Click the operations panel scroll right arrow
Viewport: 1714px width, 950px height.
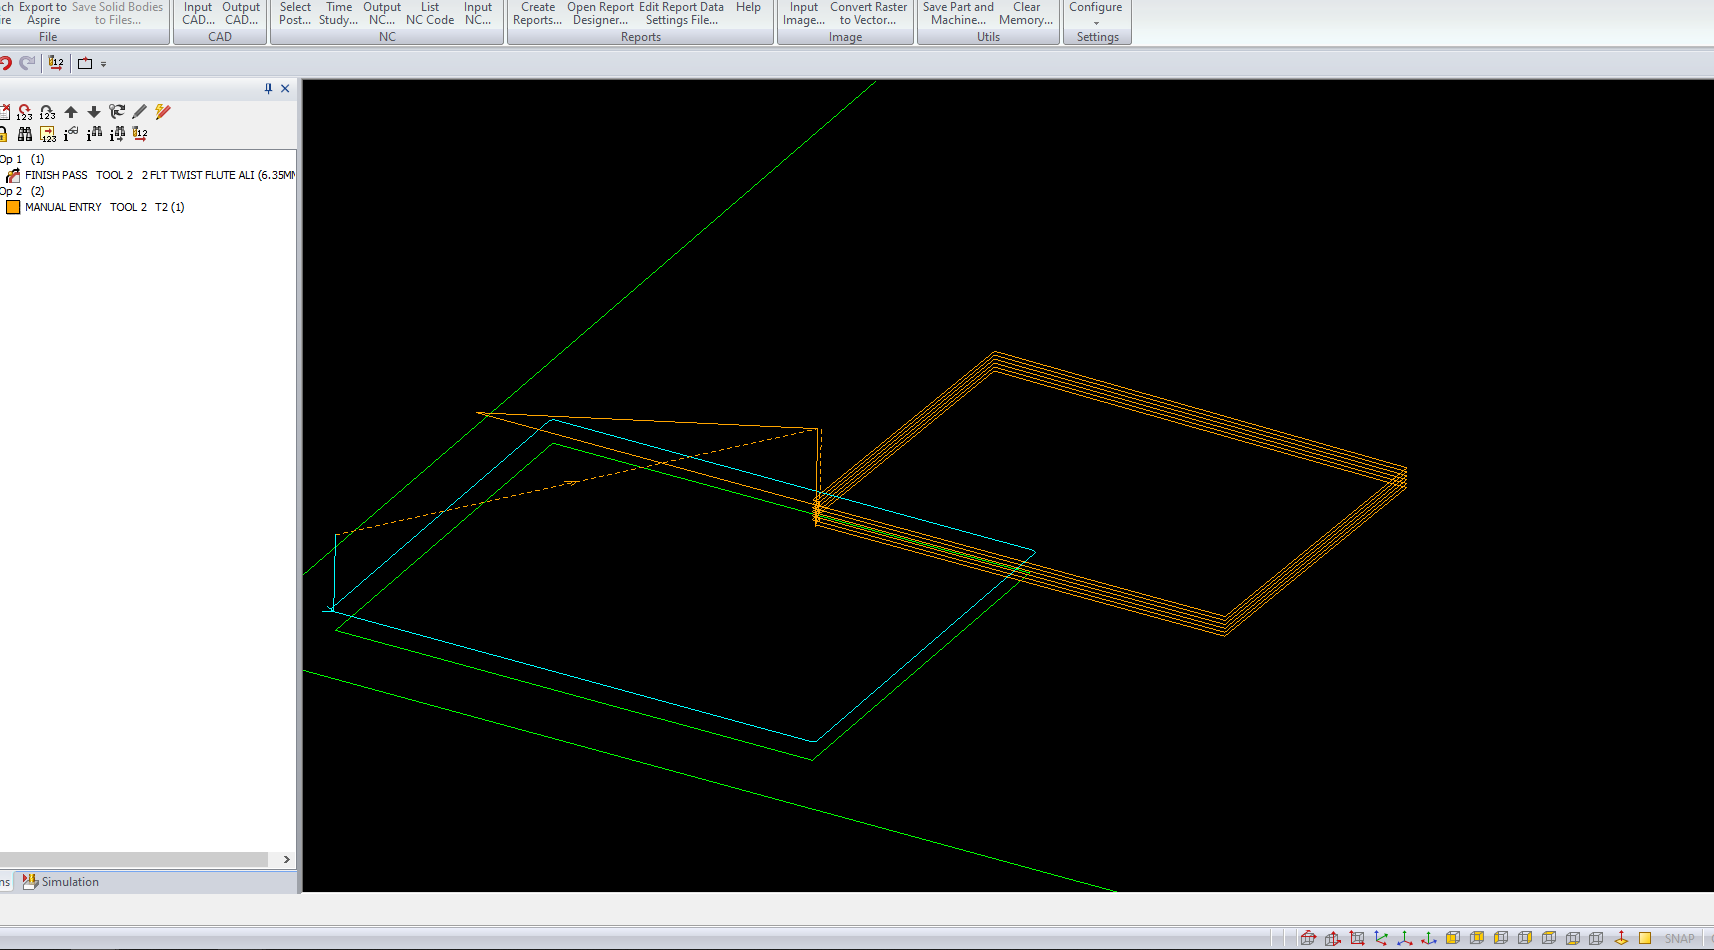[x=287, y=860]
